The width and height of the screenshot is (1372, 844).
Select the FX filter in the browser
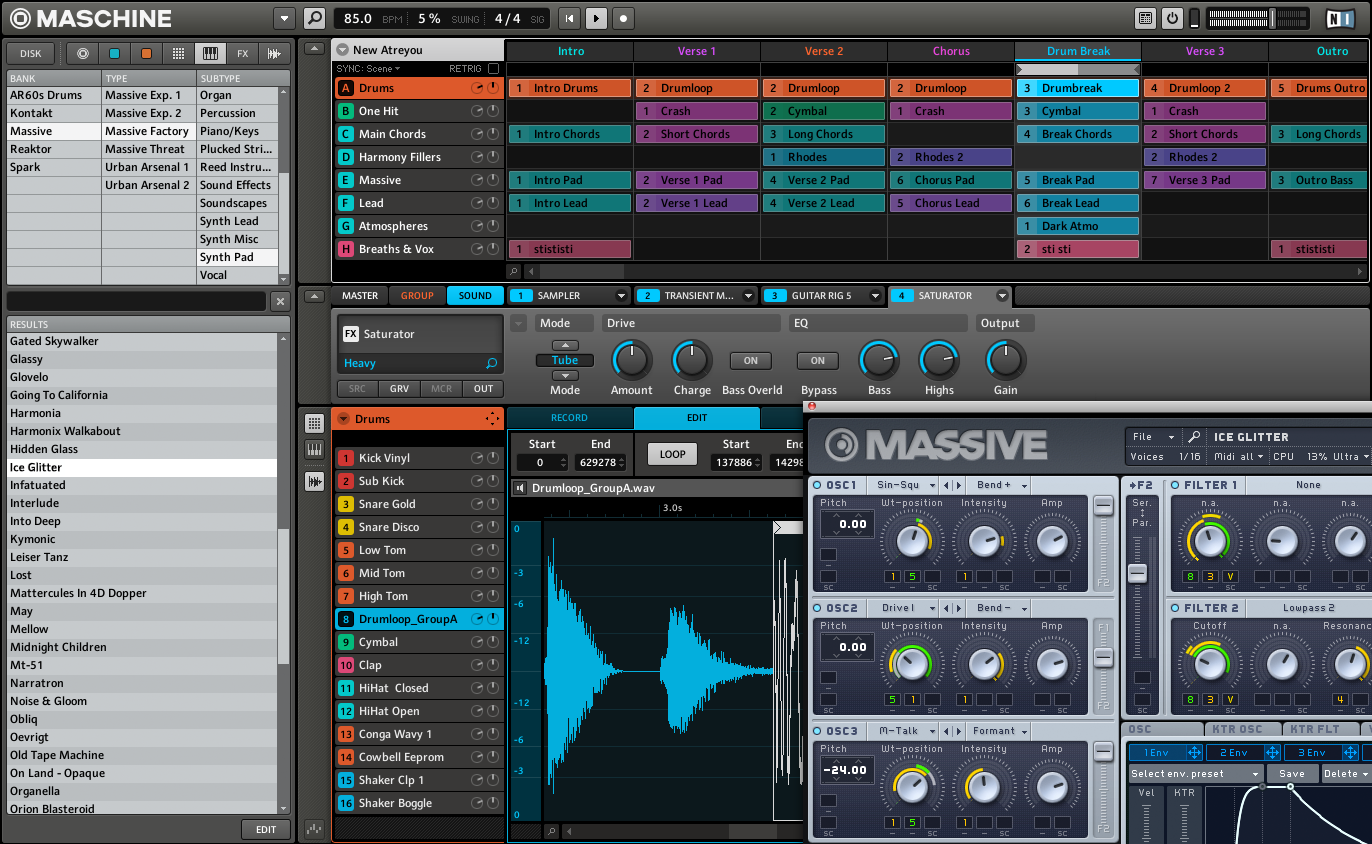pyautogui.click(x=242, y=54)
